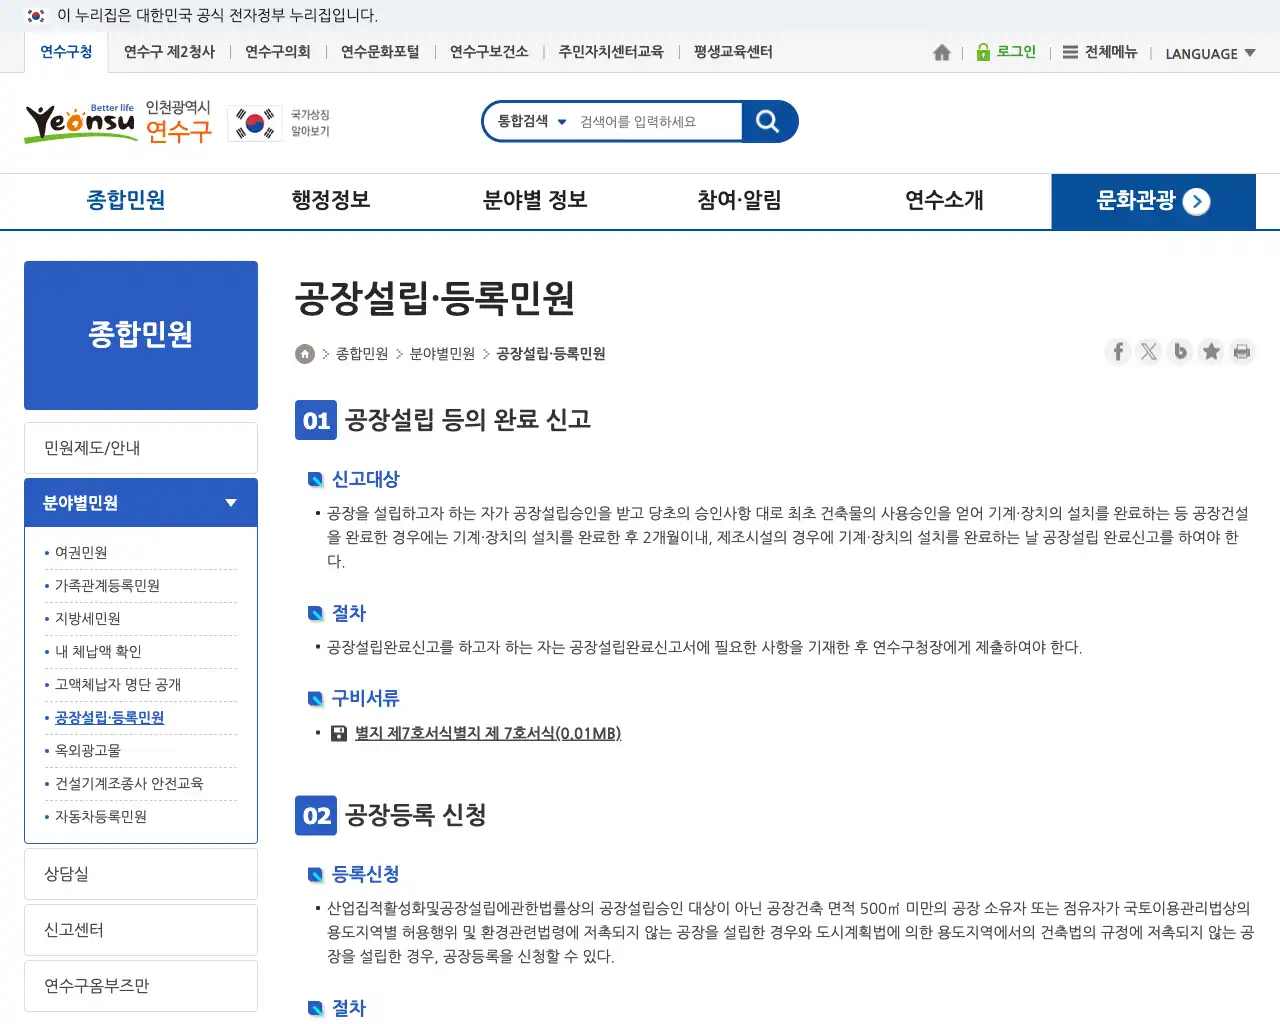Click the breadcrumb home icon
This screenshot has width=1280, height=1024.
coord(305,354)
